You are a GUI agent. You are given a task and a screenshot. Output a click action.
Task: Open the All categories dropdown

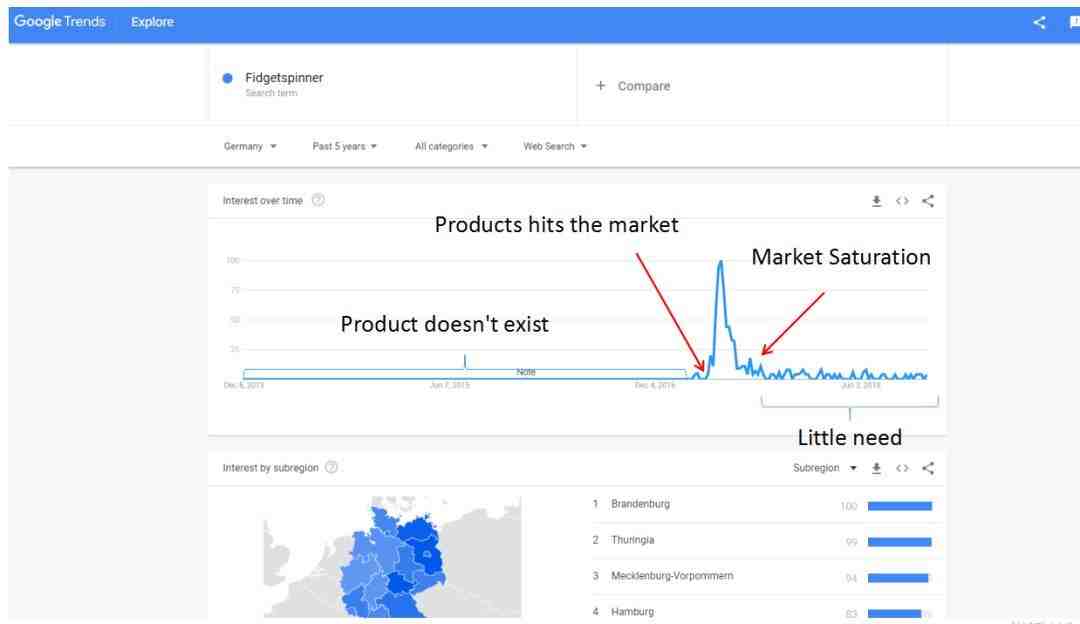451,146
